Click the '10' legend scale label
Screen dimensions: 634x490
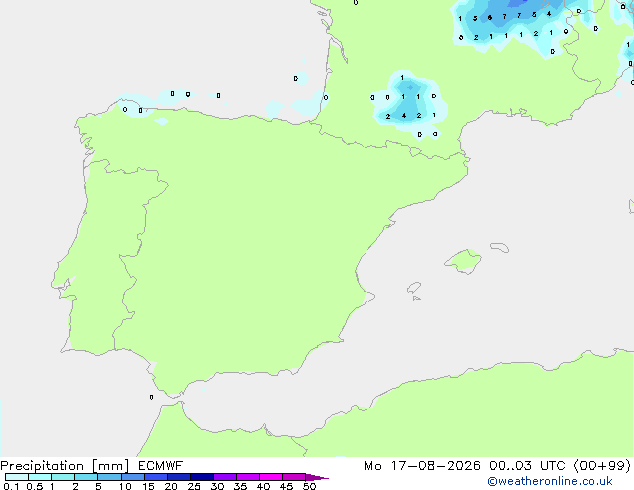pyautogui.click(x=125, y=486)
